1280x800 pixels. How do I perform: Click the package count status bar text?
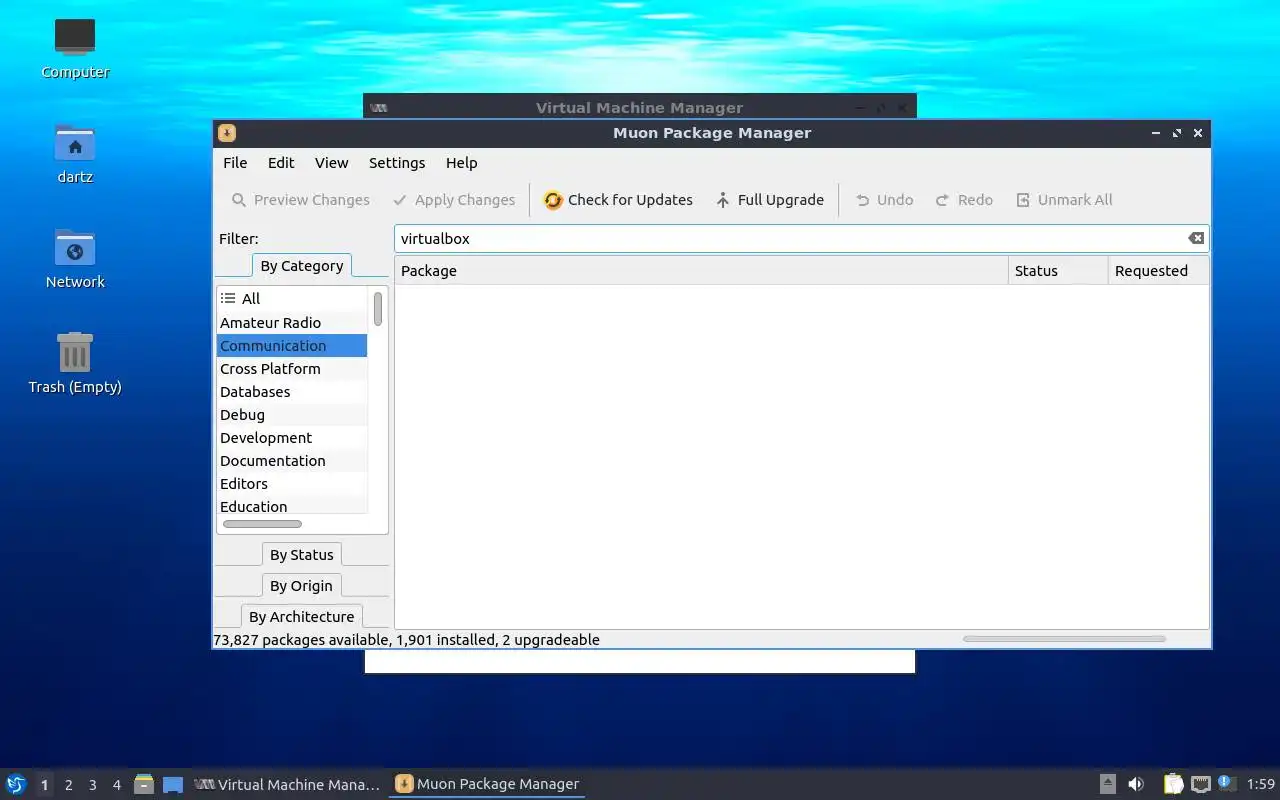406,640
